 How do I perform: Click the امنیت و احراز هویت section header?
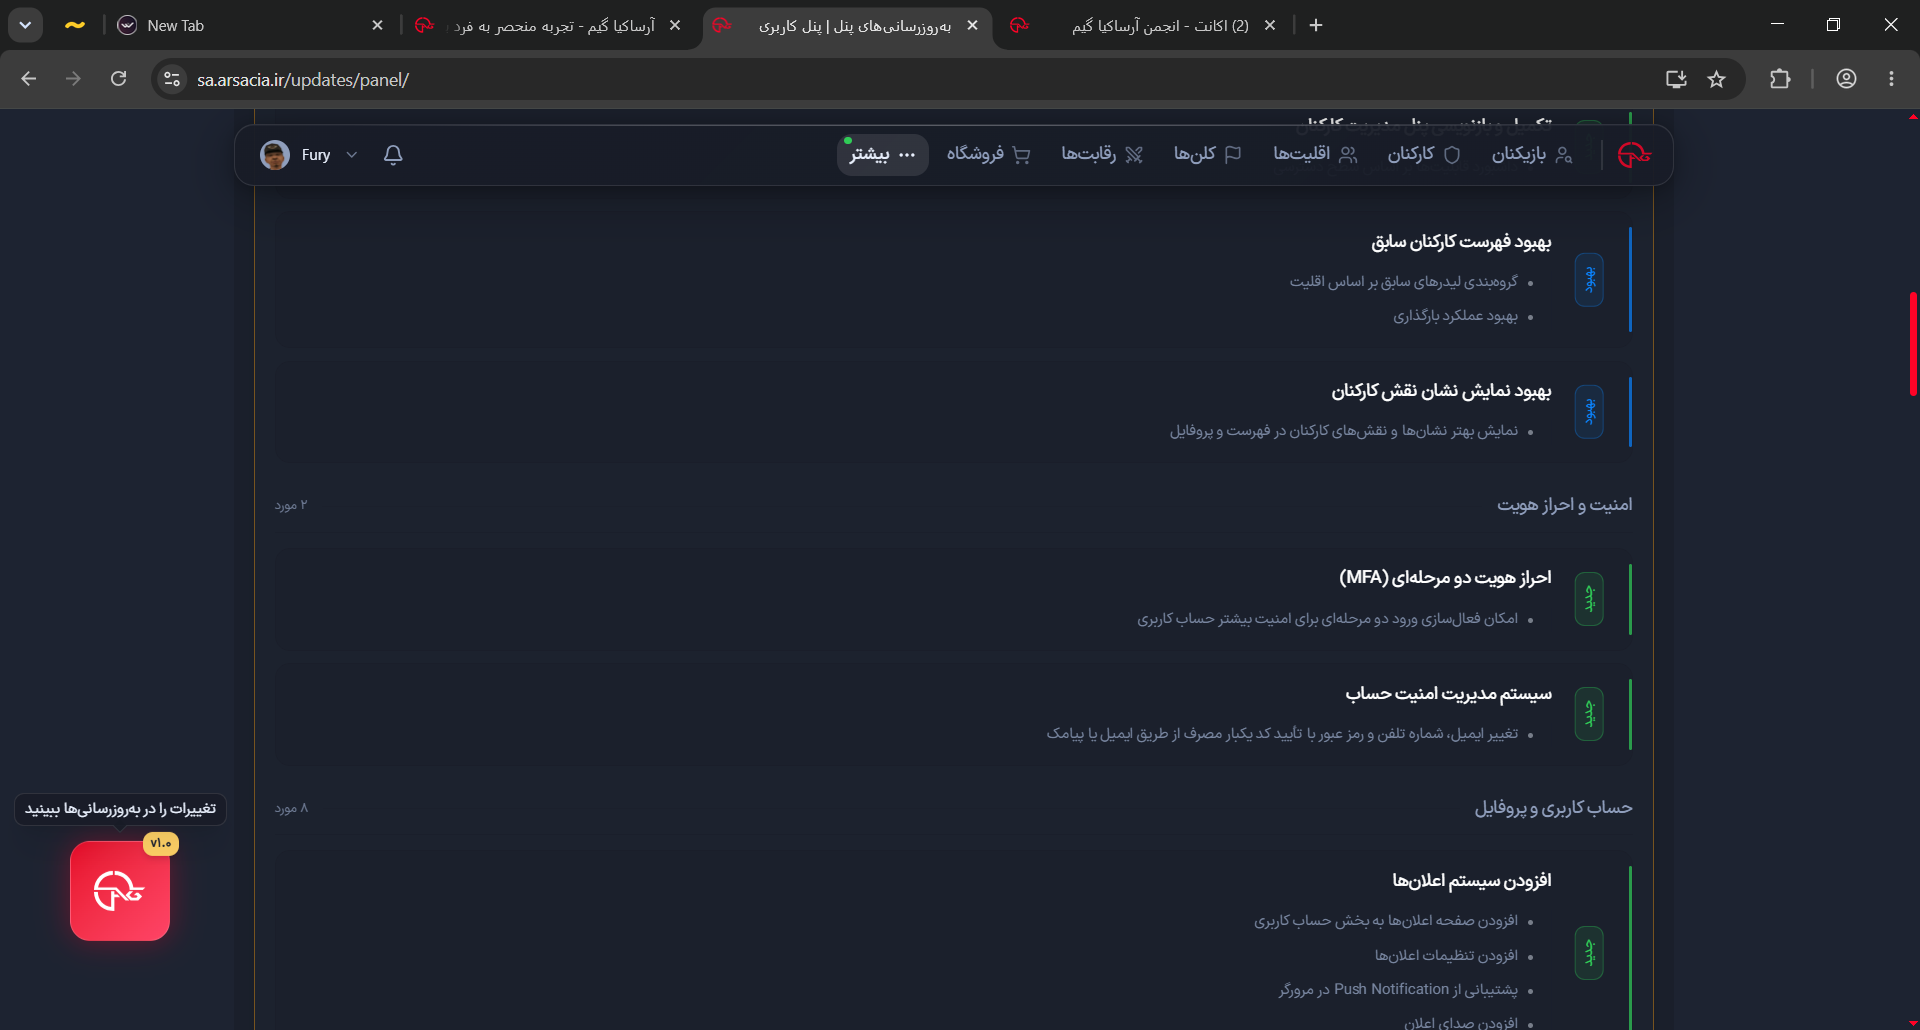tap(1564, 505)
